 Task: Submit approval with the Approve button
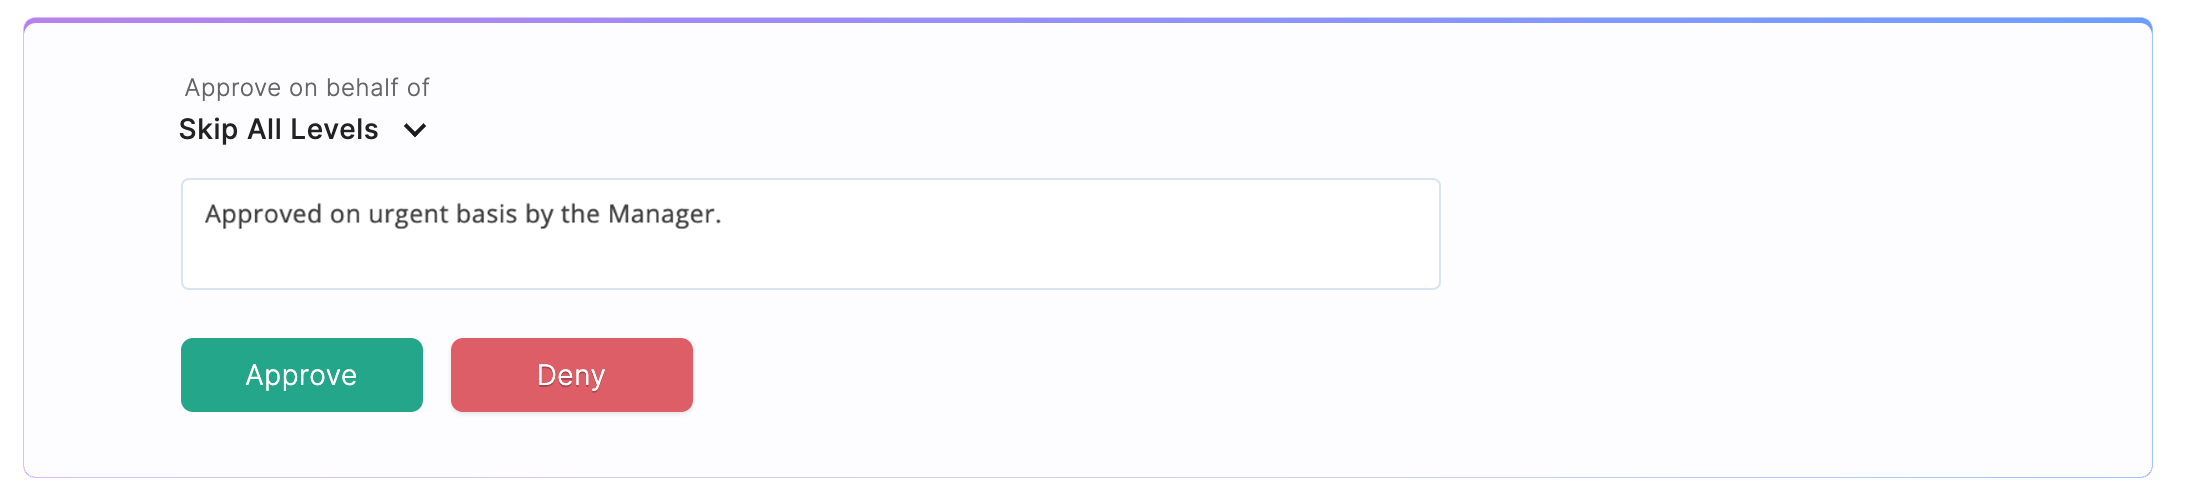coord(301,375)
